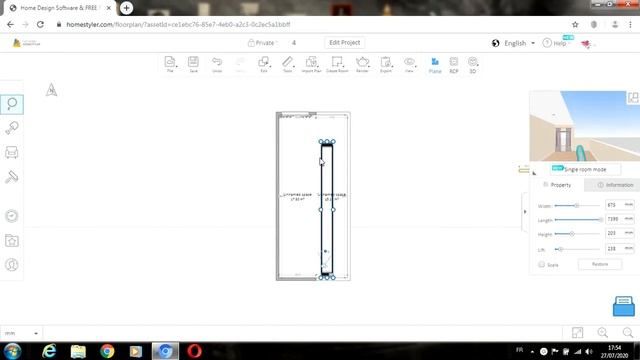Open the Render teapot icon
The width and height of the screenshot is (640, 360).
tap(362, 64)
